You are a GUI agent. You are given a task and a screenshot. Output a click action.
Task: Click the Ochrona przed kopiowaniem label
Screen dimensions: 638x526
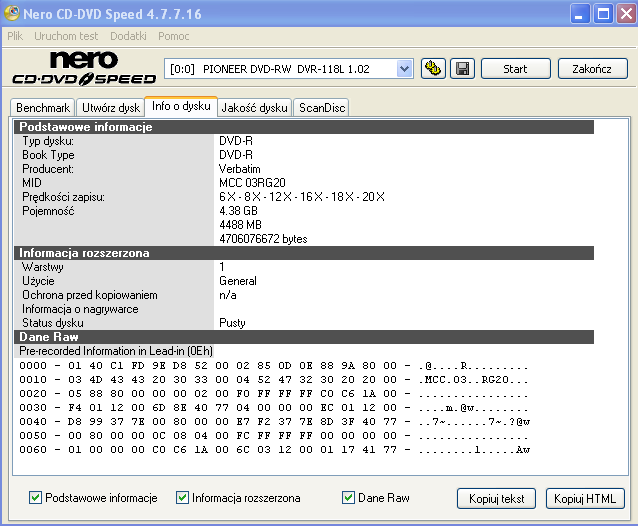[x=90, y=295]
